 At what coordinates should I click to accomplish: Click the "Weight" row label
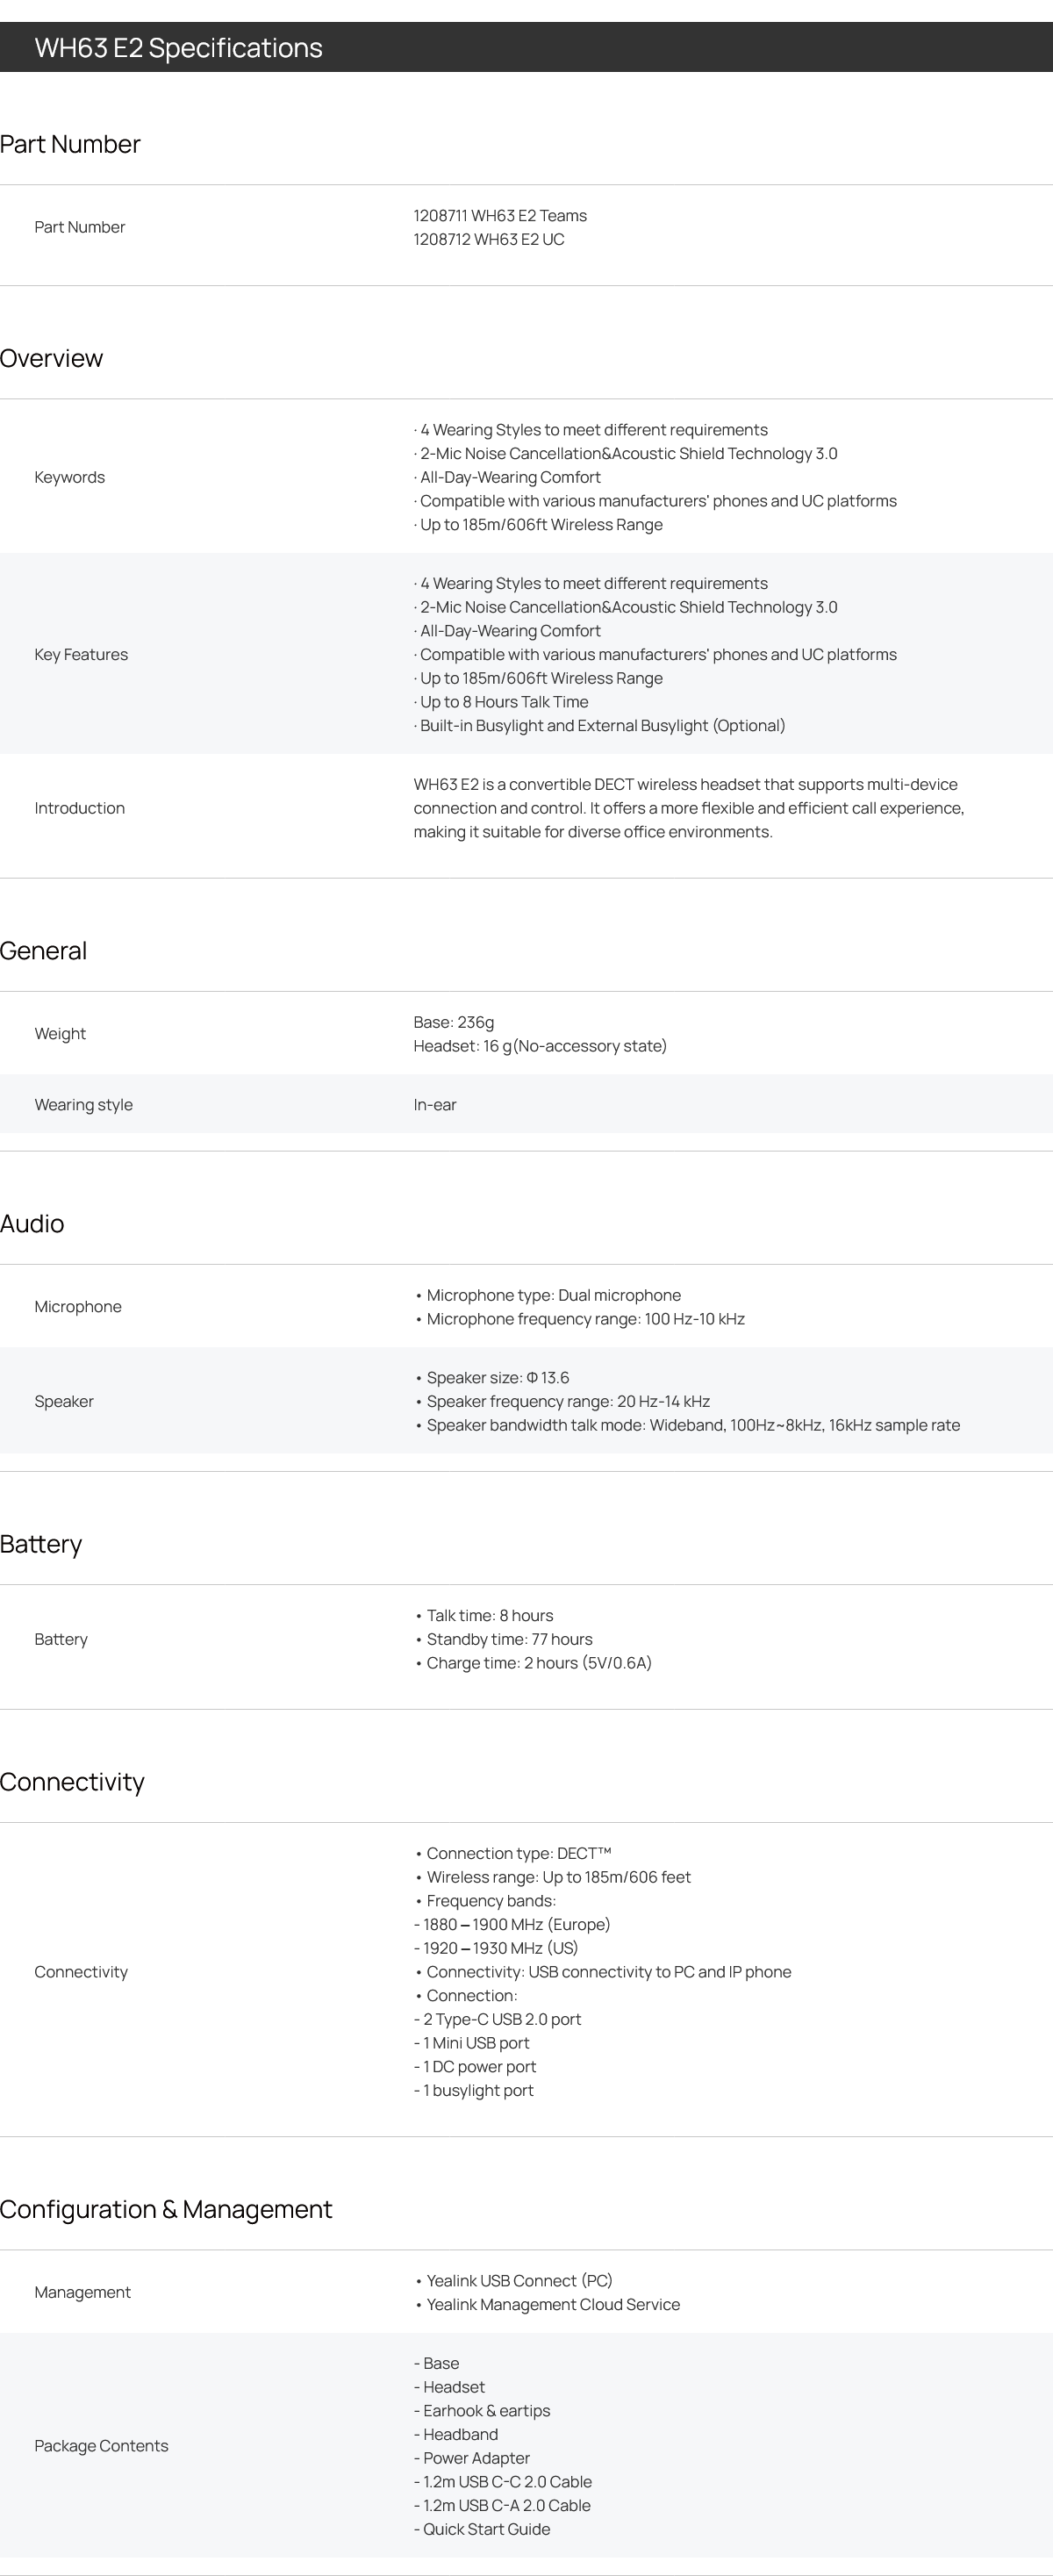pyautogui.click(x=60, y=1034)
